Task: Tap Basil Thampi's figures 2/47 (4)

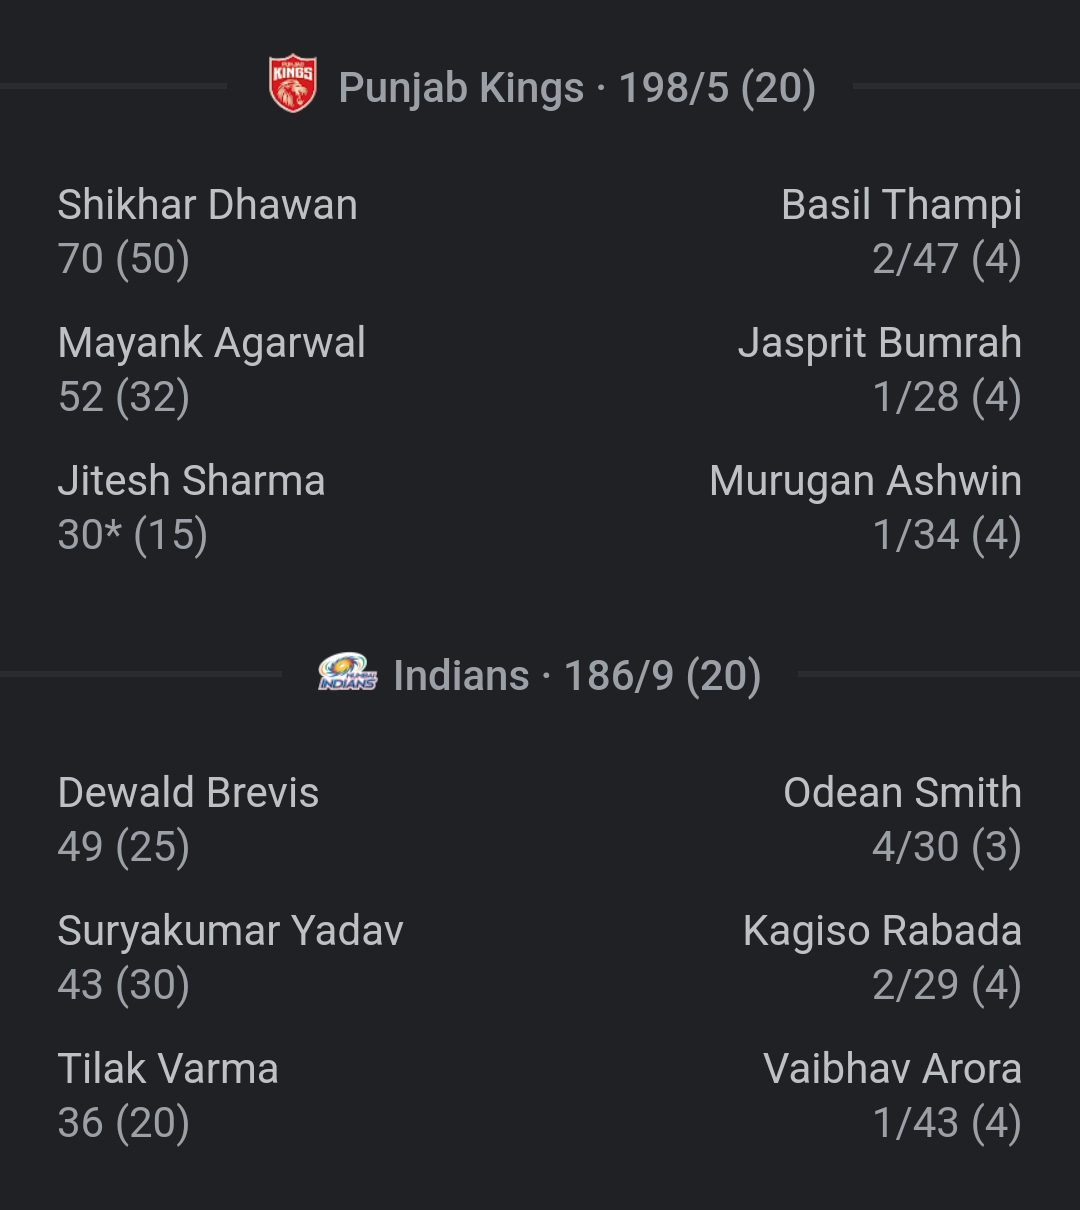Action: pyautogui.click(x=946, y=259)
